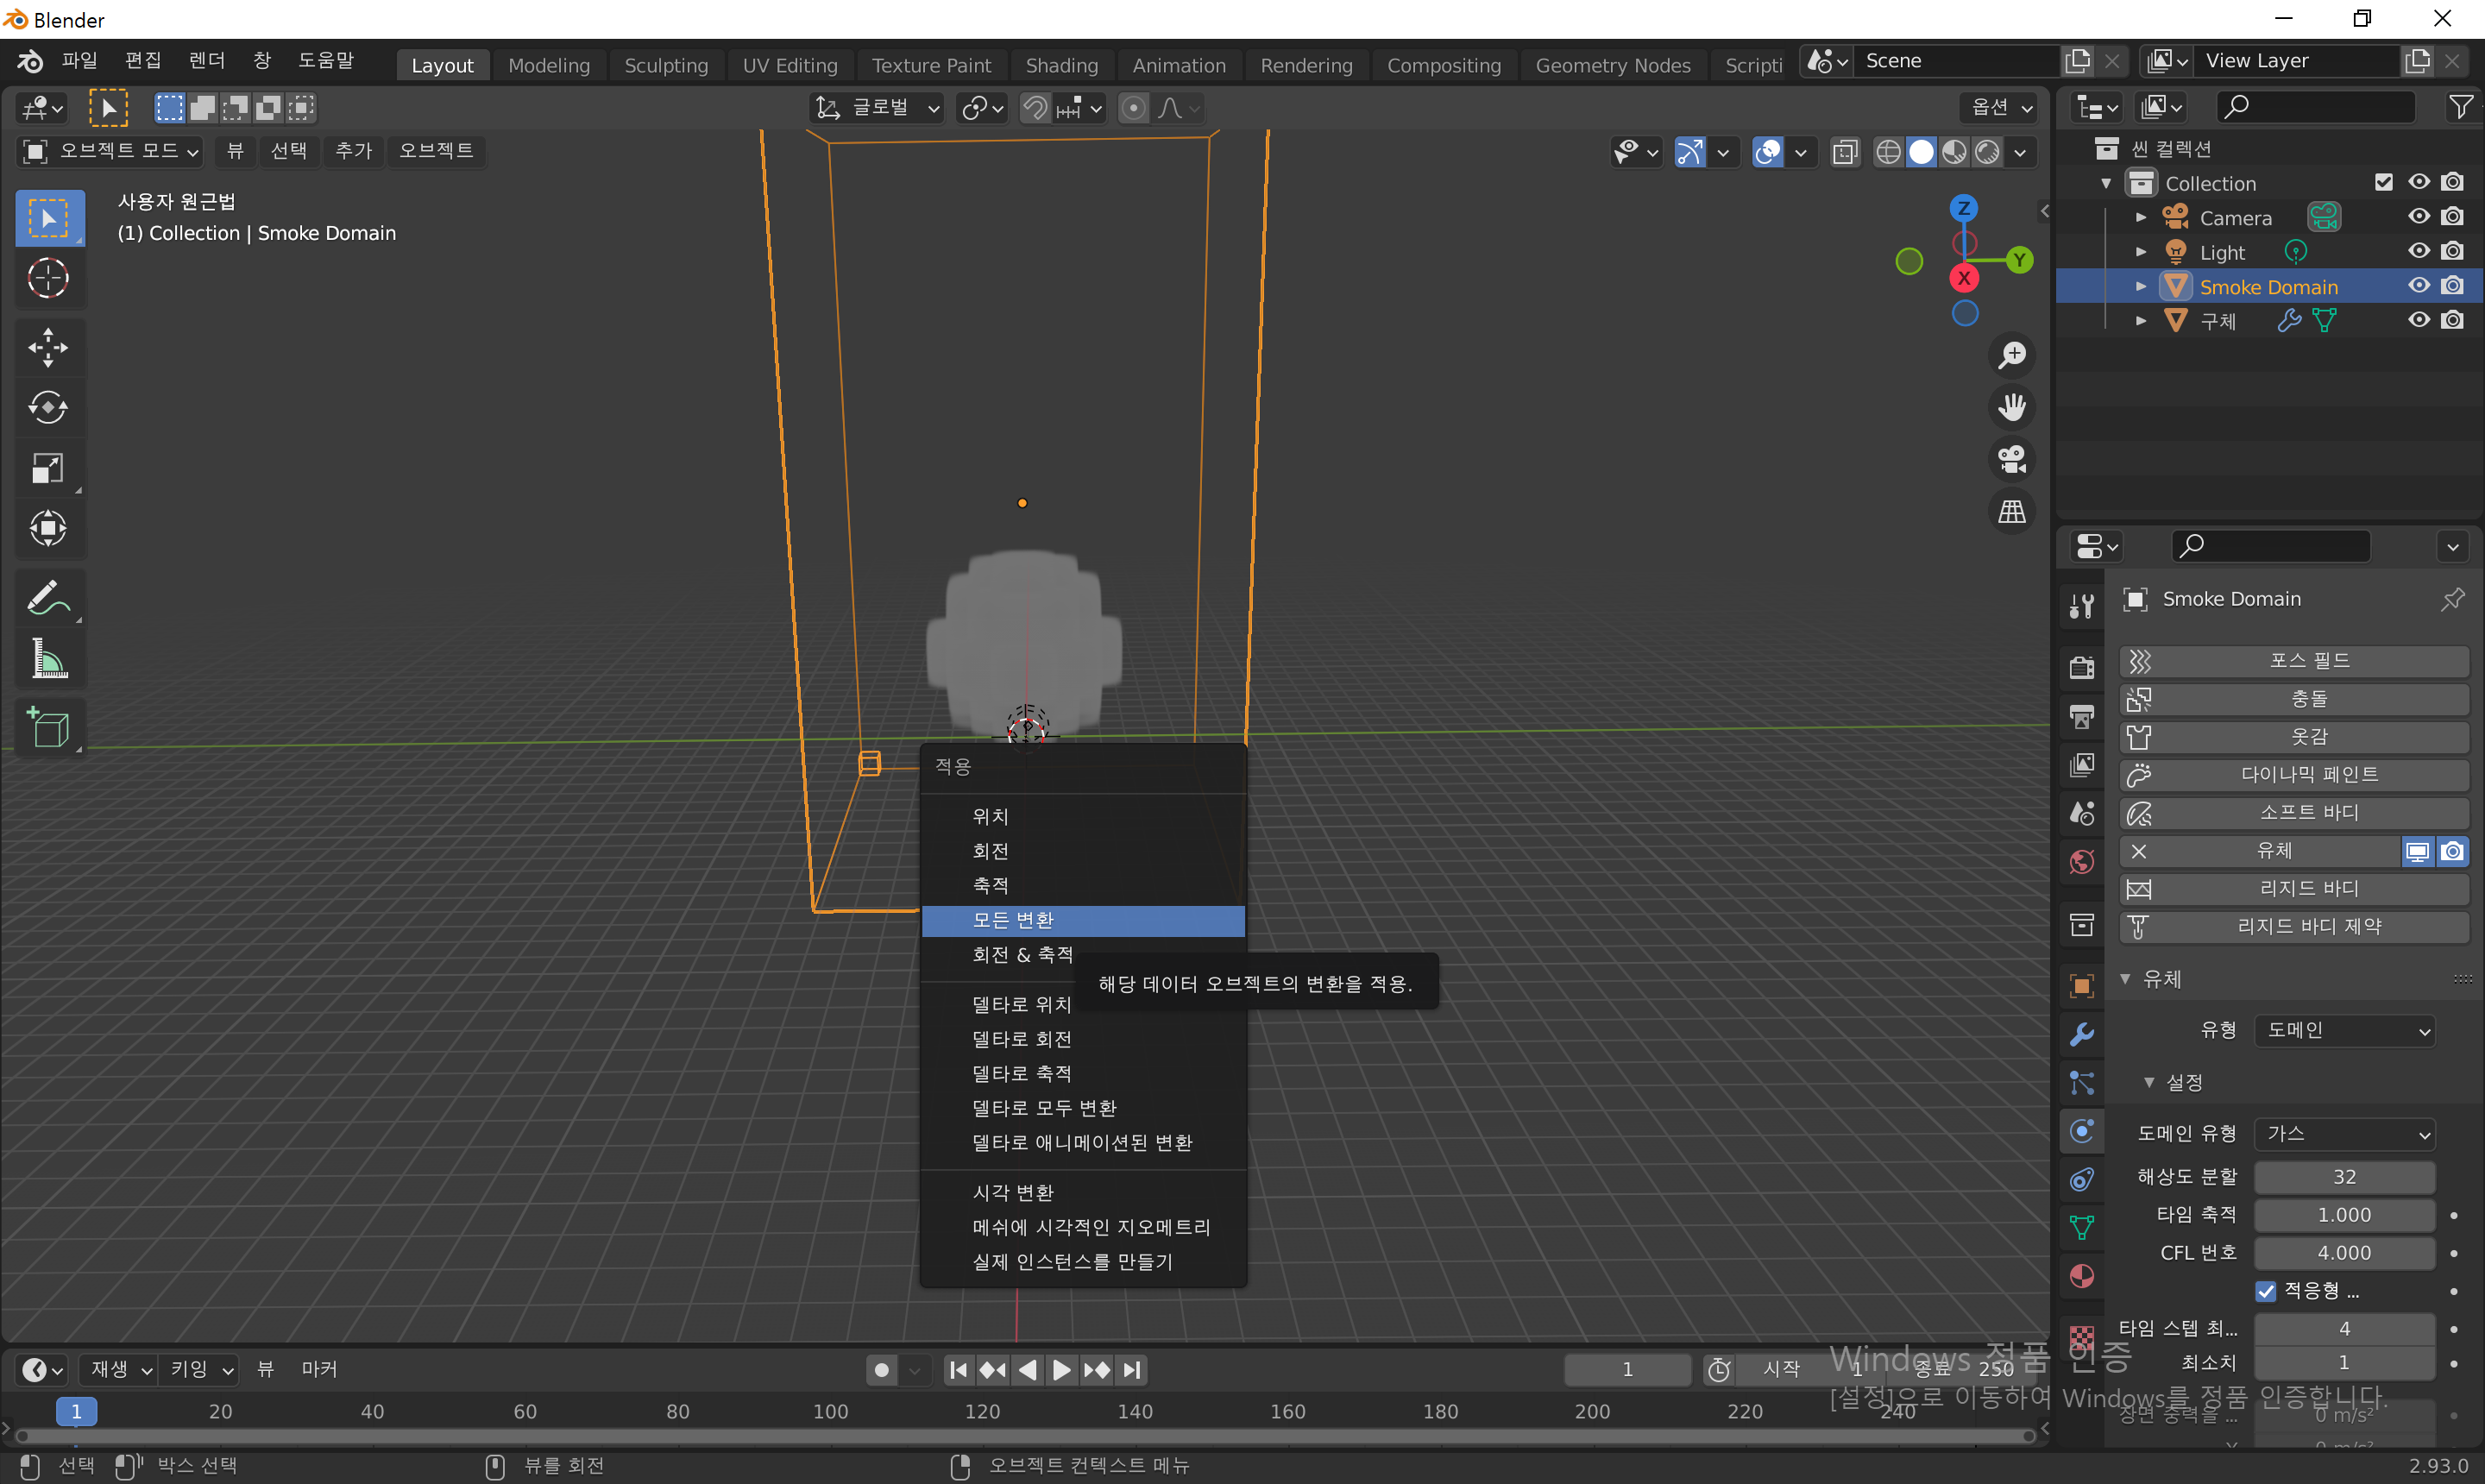This screenshot has height=1484, width=2485.
Task: Open the Render properties tab
Action: tap(2082, 667)
